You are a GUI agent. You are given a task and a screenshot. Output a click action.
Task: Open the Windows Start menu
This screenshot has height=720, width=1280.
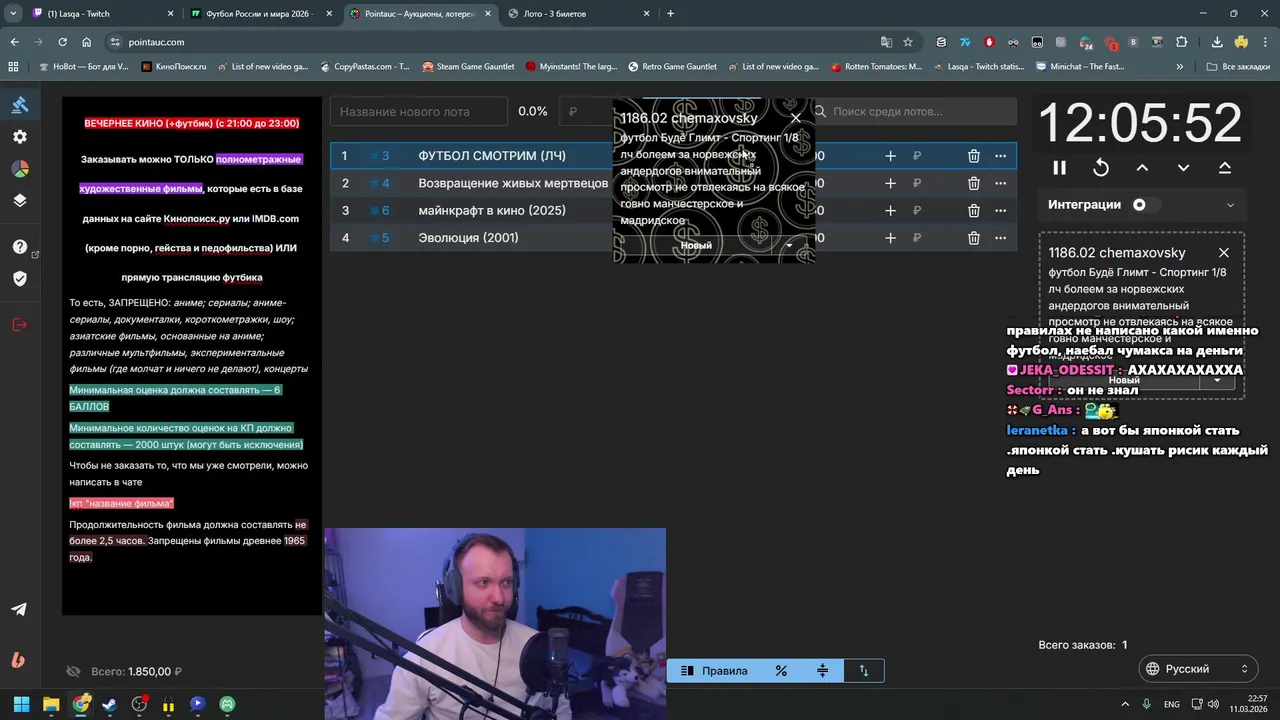coord(21,704)
